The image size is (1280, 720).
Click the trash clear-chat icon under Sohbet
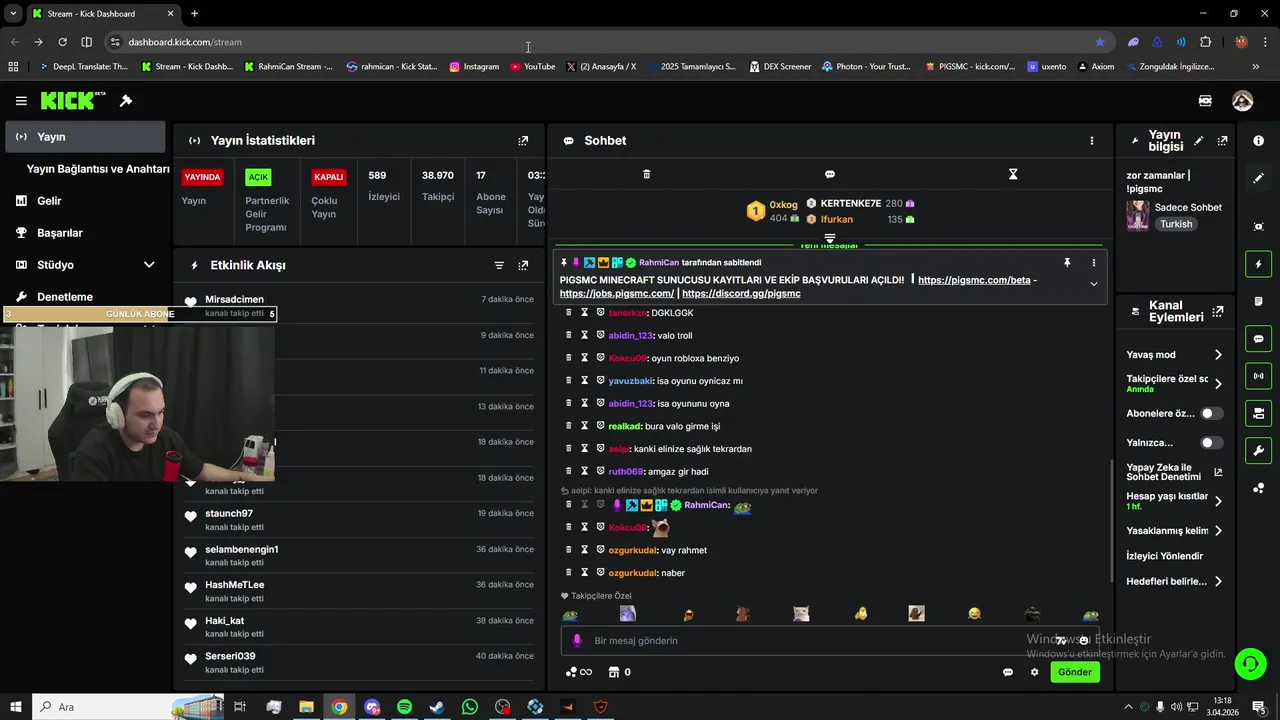pyautogui.click(x=646, y=174)
